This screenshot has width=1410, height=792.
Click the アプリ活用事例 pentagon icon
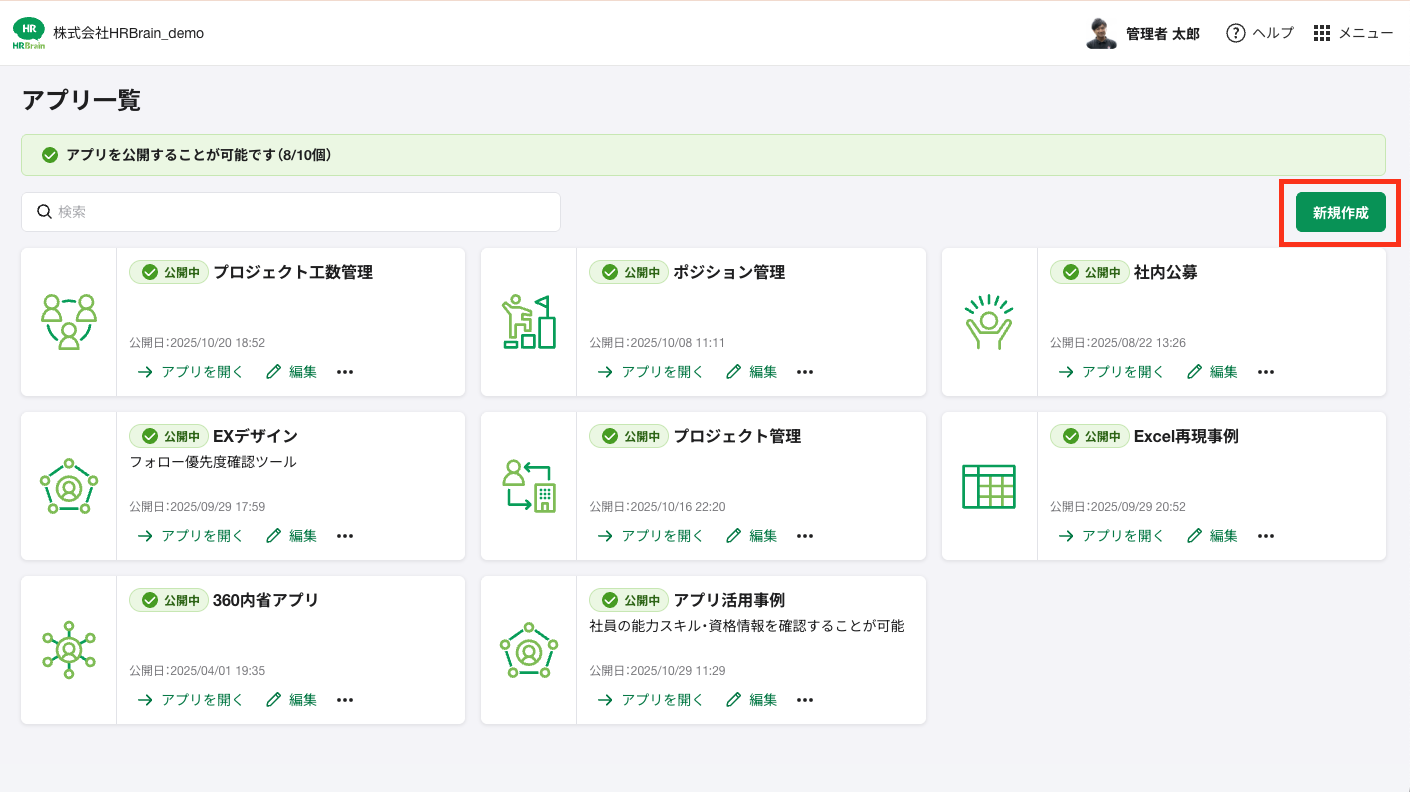[x=529, y=650]
